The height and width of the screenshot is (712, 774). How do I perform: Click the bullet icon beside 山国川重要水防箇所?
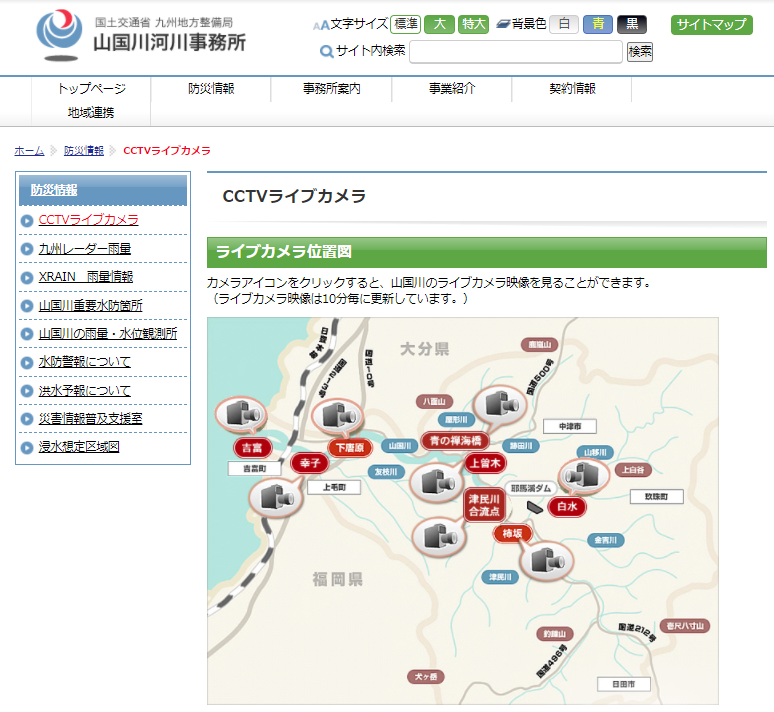[x=27, y=306]
